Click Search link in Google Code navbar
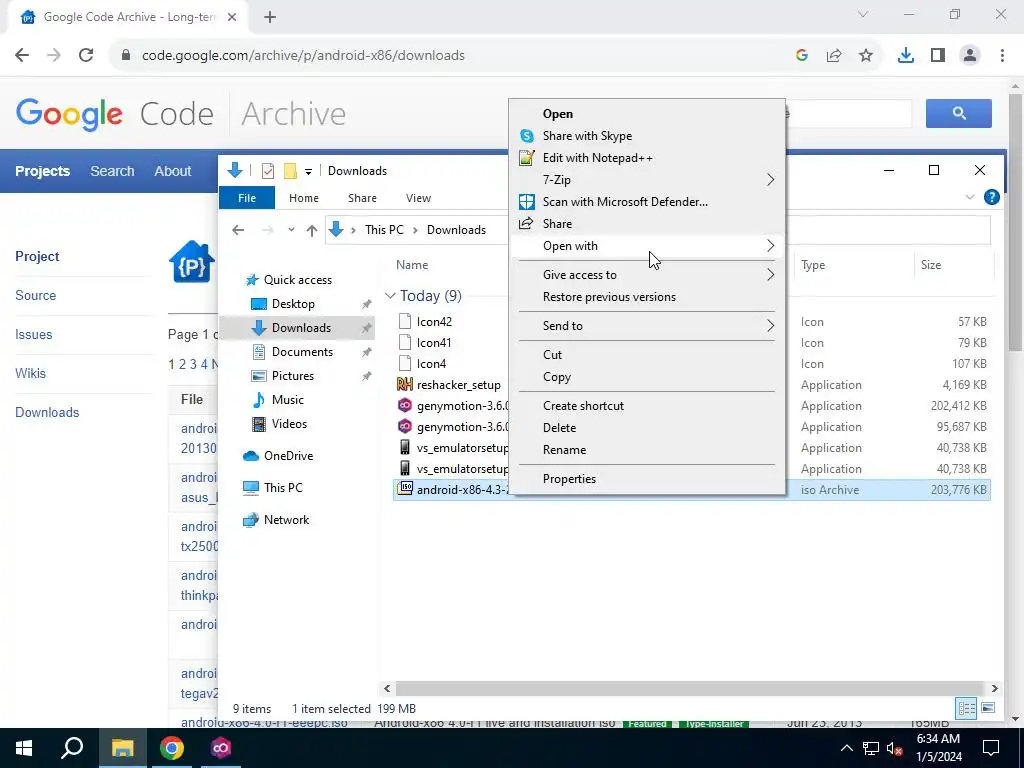 pos(112,171)
